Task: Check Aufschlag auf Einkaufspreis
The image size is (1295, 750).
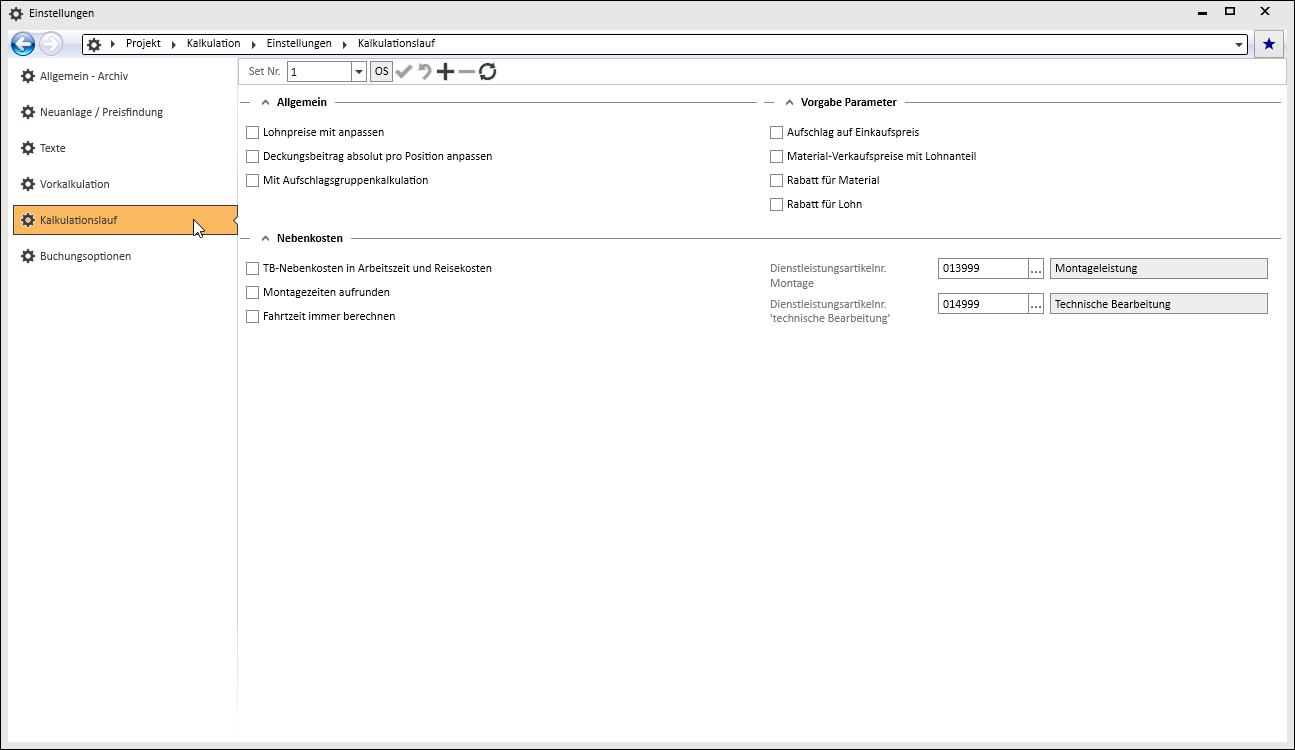Action: pos(776,132)
